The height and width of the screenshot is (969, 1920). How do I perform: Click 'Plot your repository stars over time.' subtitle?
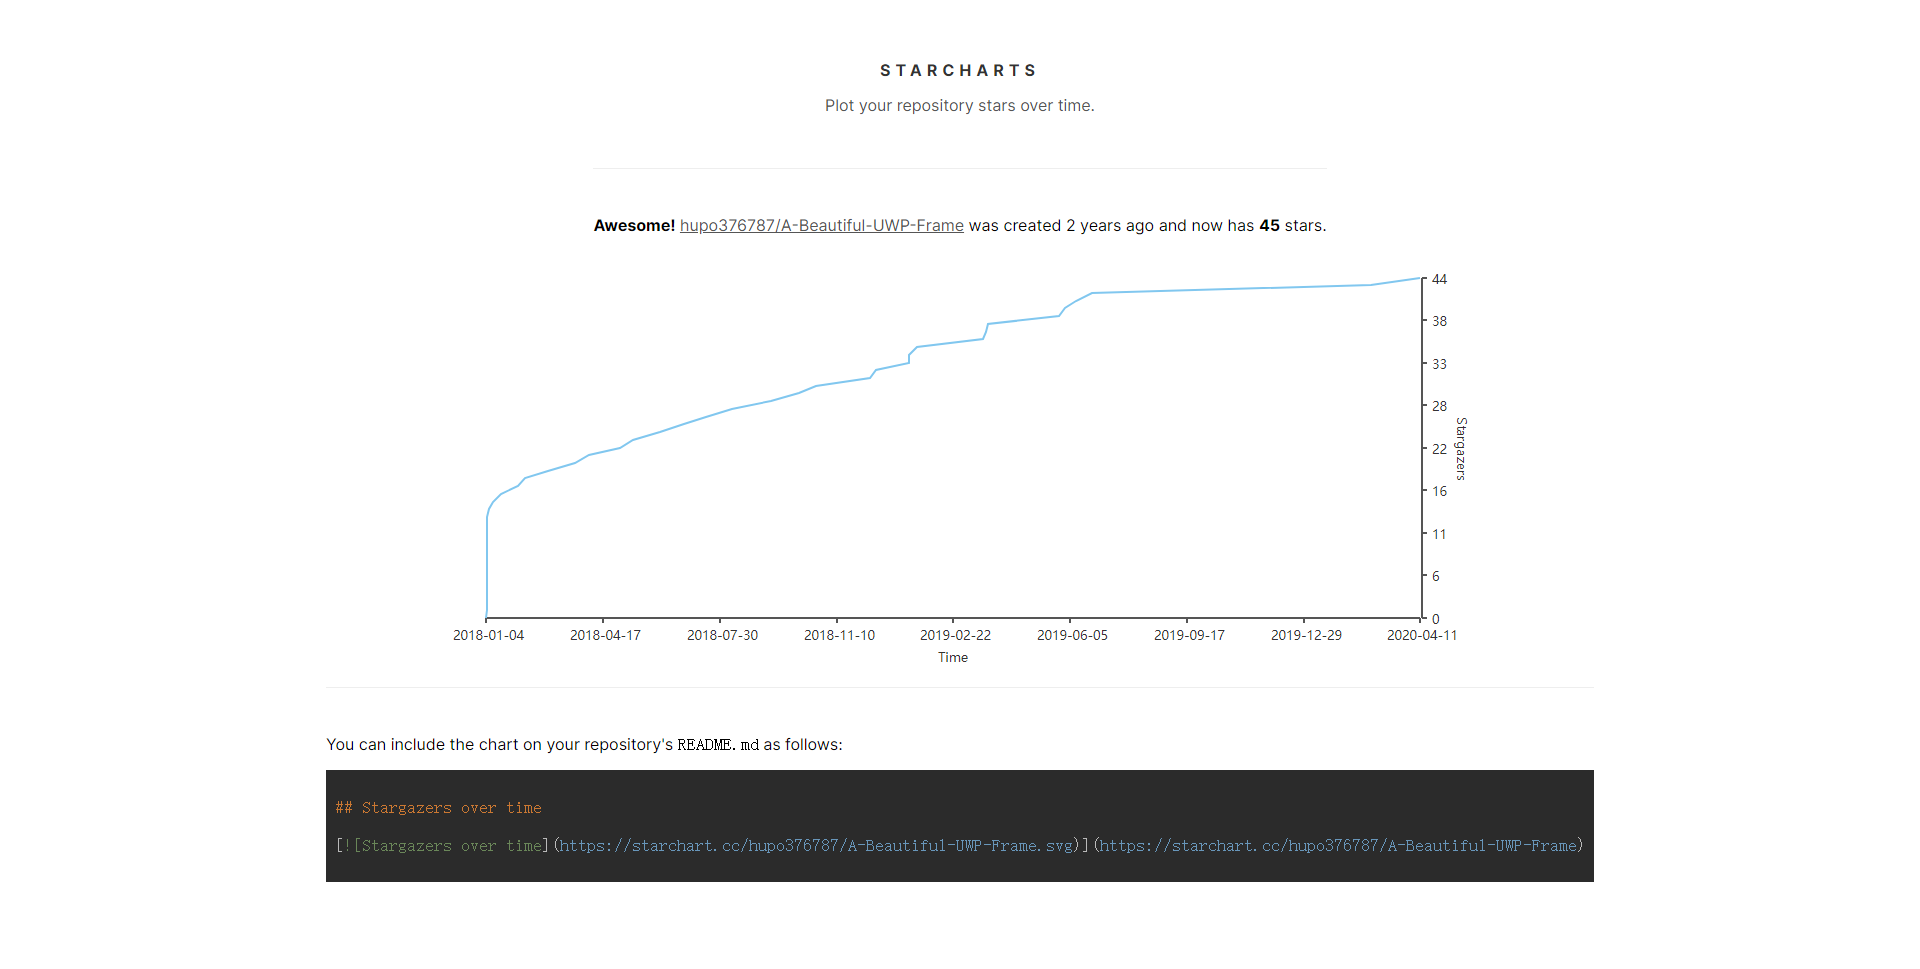click(x=960, y=106)
